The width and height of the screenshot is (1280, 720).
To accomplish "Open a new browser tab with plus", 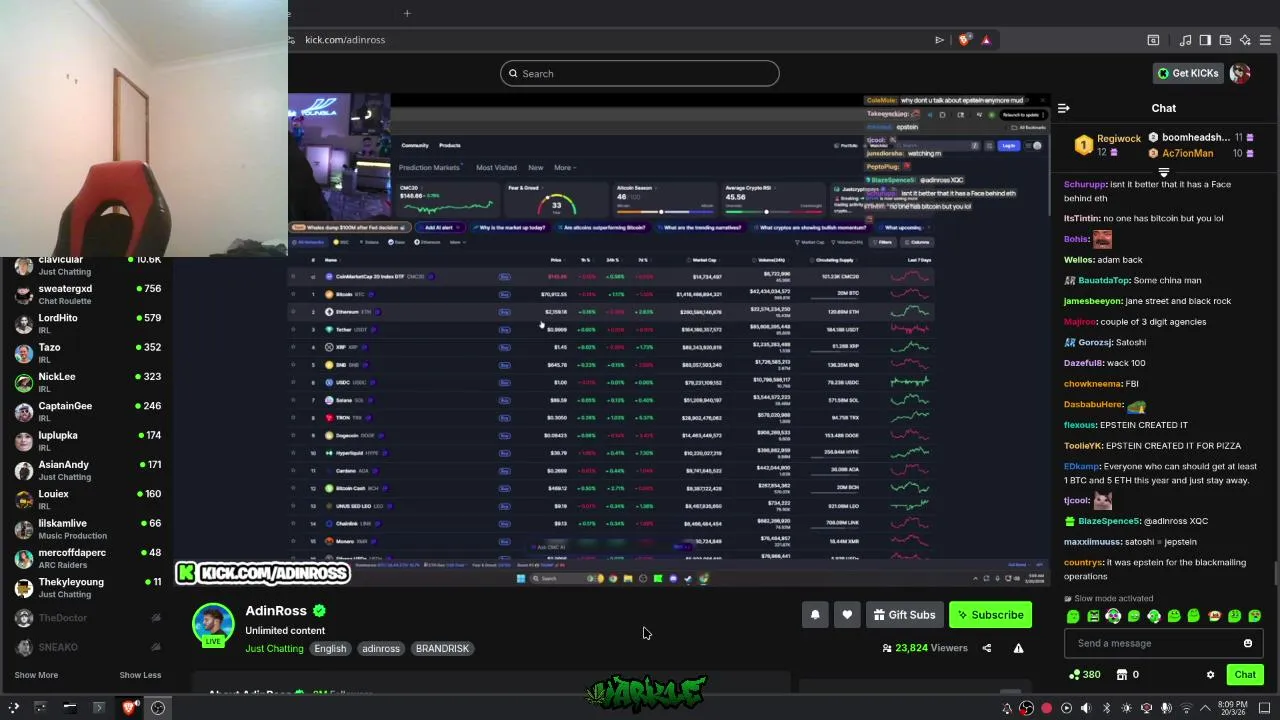I will (407, 13).
